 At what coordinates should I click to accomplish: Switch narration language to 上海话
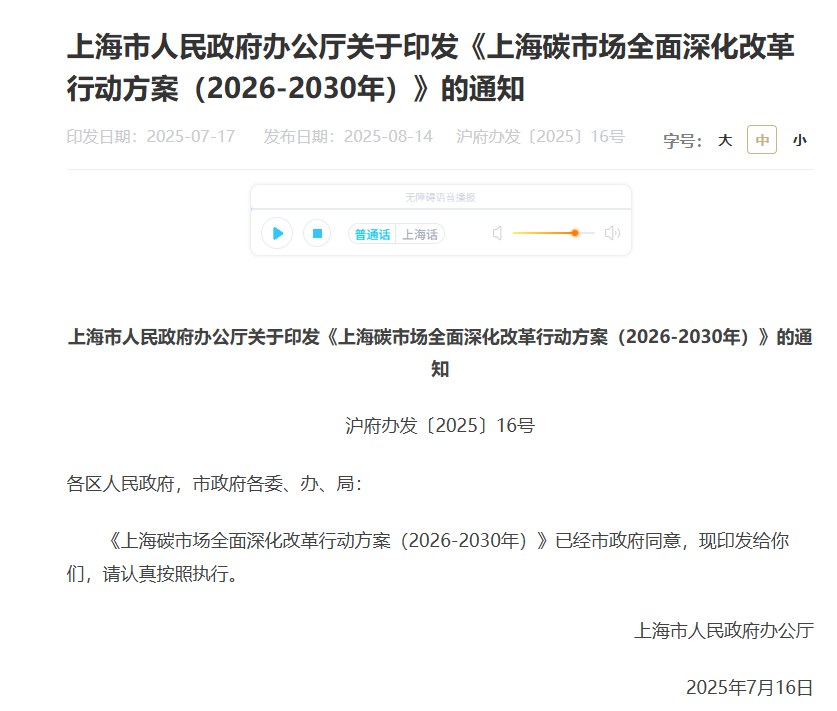[x=420, y=234]
